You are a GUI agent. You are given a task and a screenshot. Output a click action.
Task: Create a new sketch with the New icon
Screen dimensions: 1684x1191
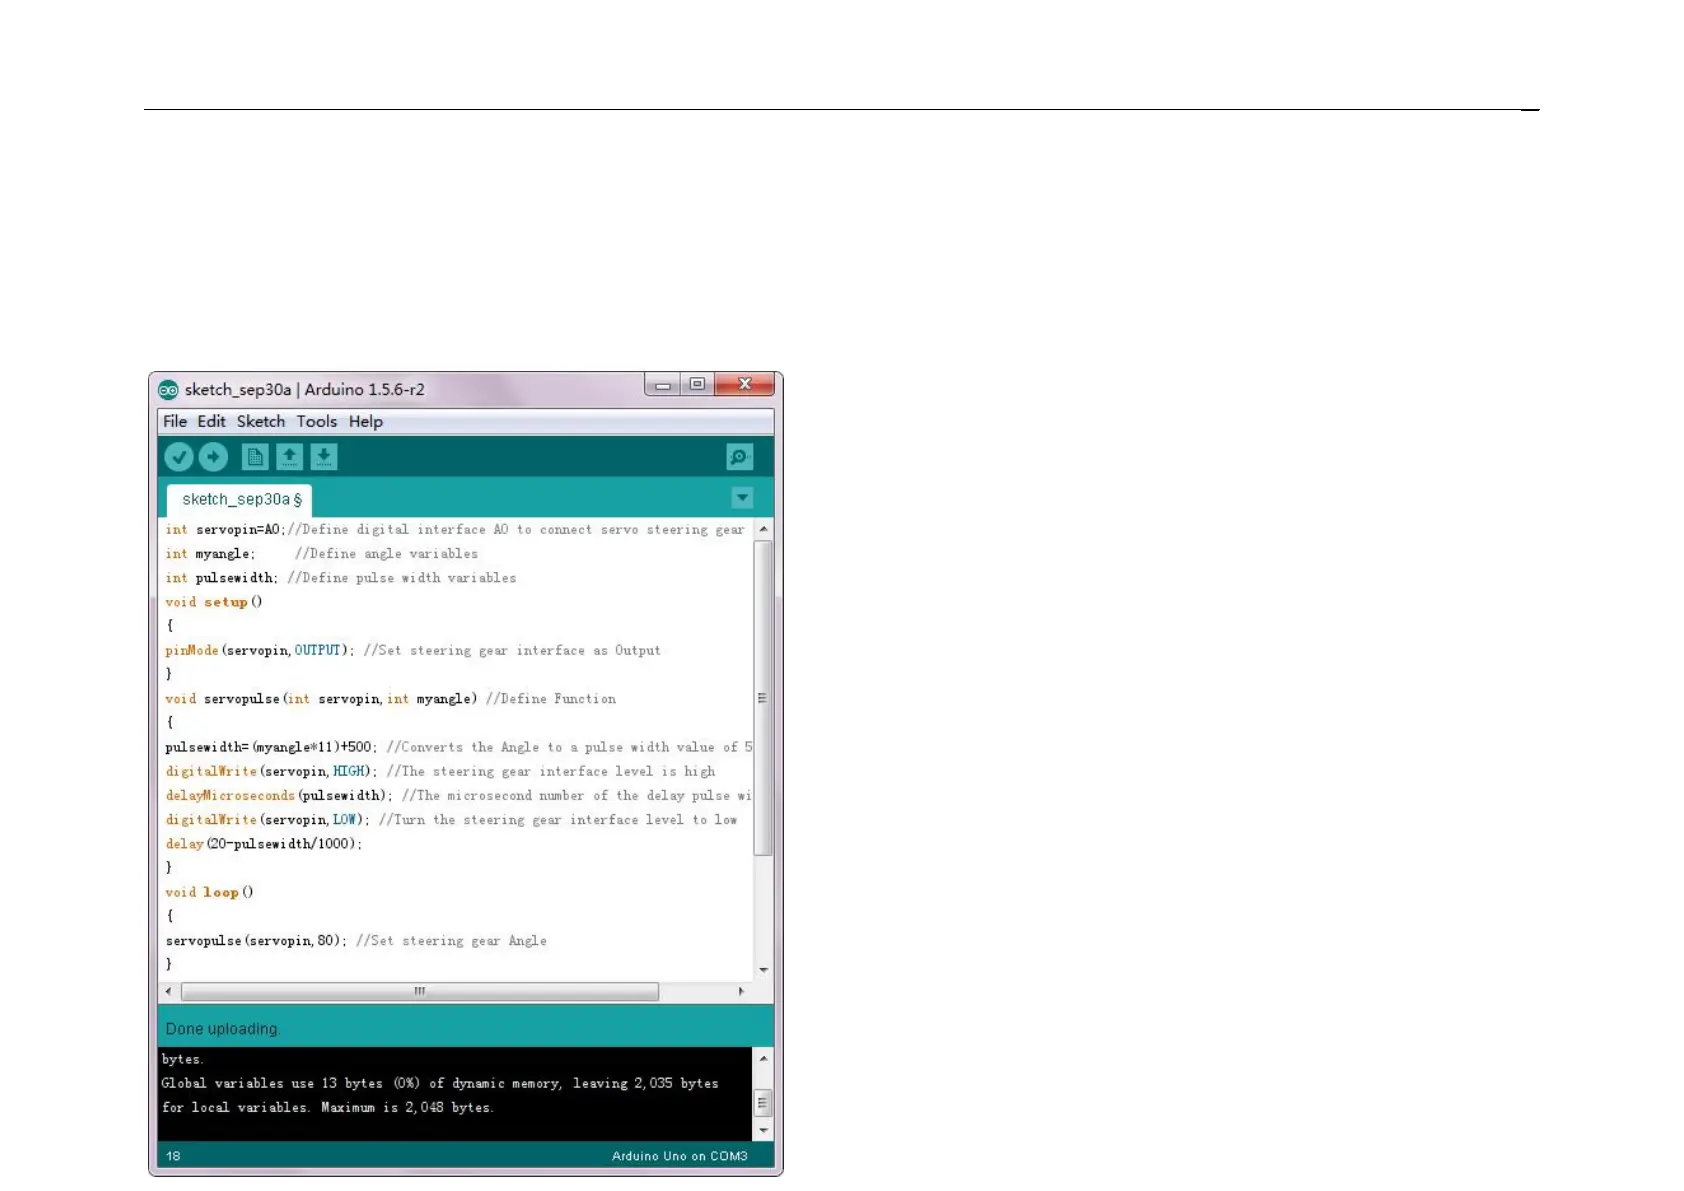pyautogui.click(x=255, y=457)
